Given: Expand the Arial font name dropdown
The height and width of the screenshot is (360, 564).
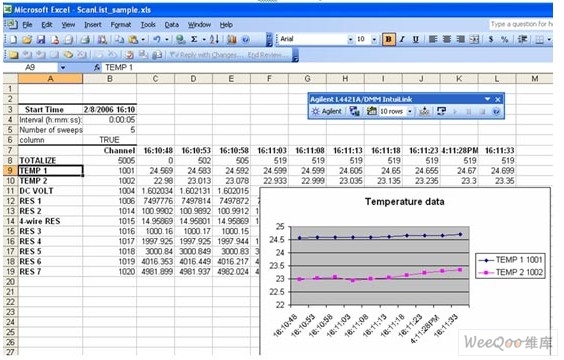Looking at the screenshot, I should coord(350,39).
